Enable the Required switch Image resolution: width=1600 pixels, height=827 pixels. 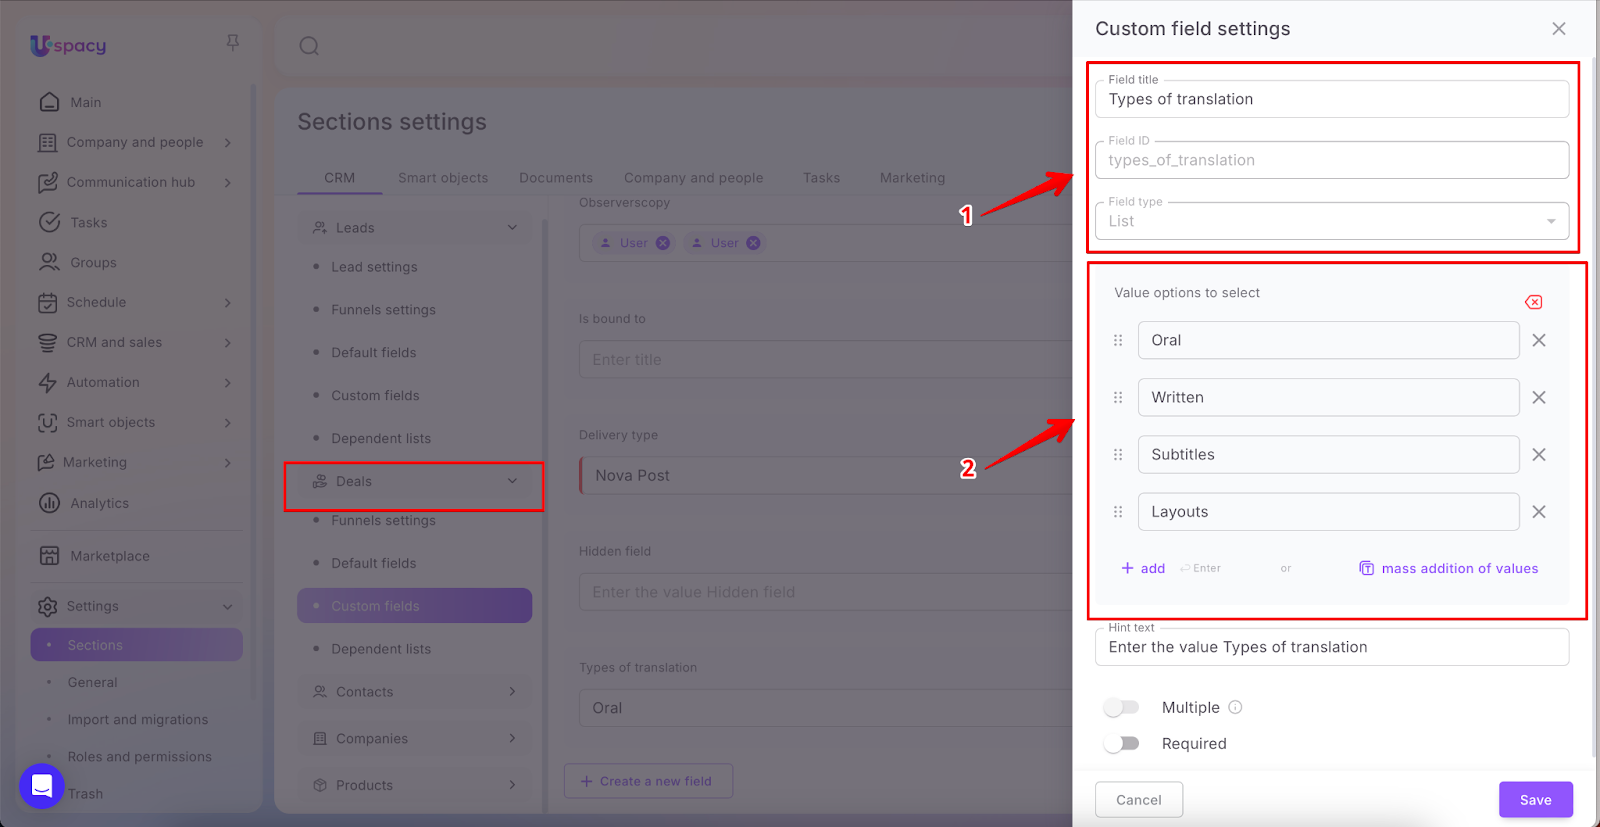point(1121,743)
